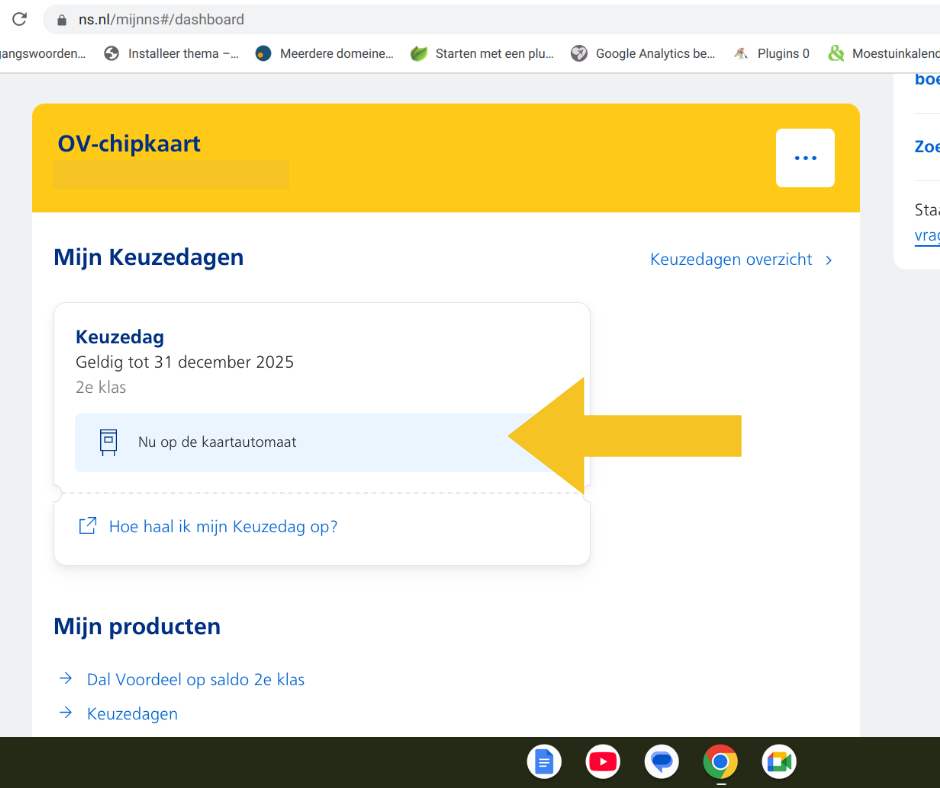Click the green leaf bookmark icon
The image size is (940, 788).
418,54
